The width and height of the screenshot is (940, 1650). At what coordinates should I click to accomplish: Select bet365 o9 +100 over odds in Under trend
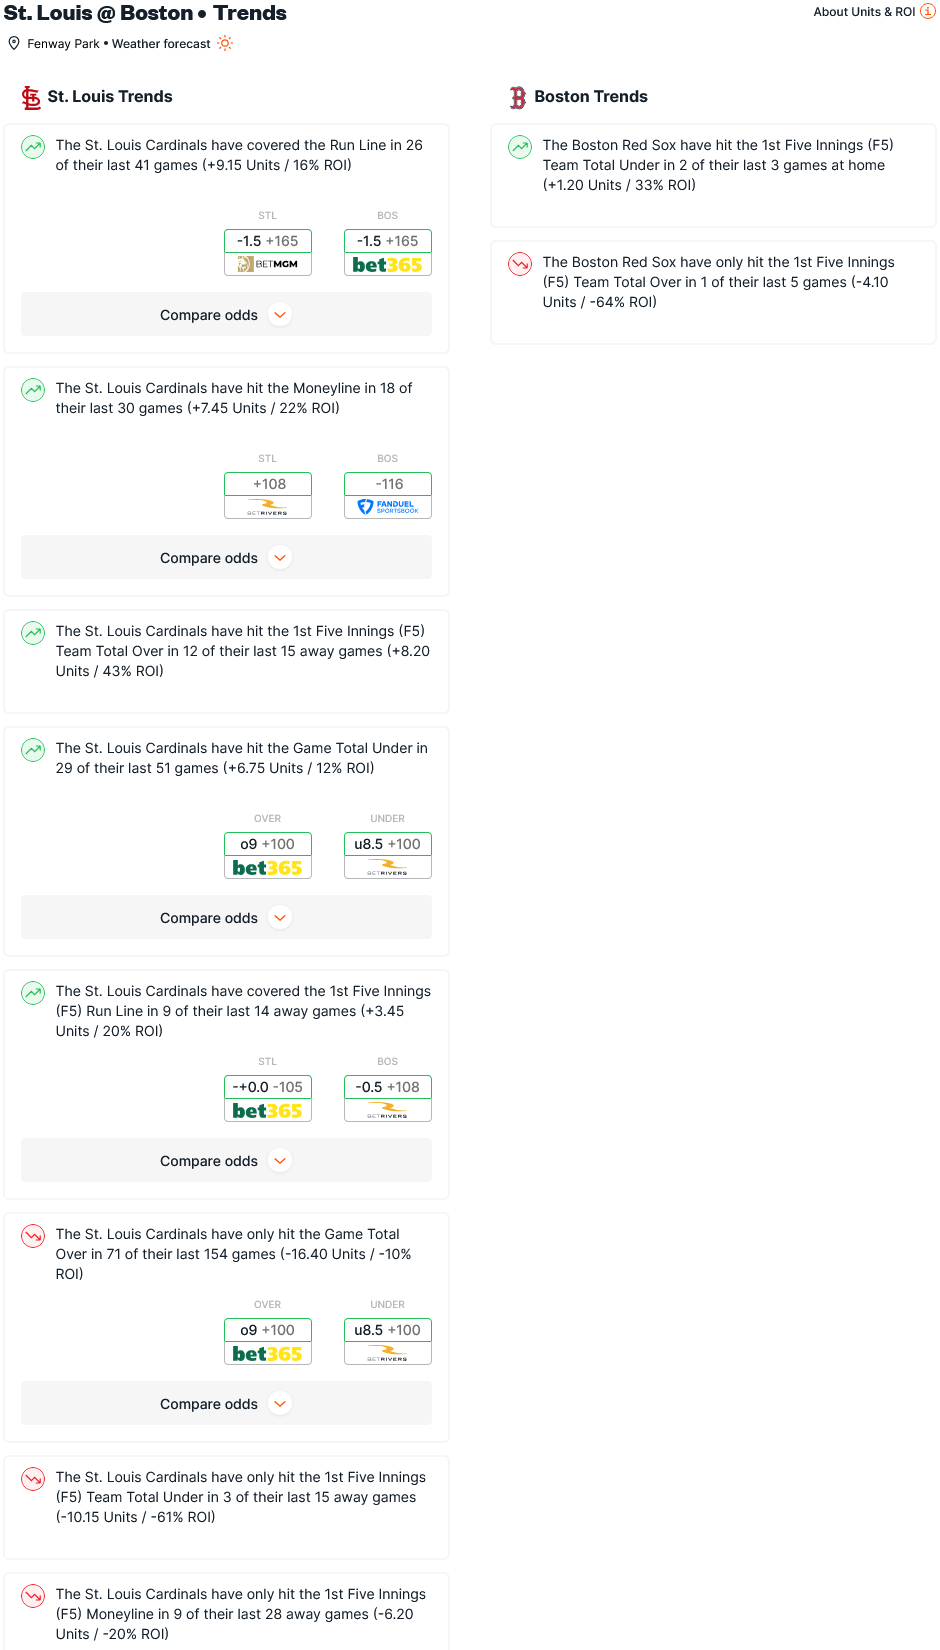pos(268,856)
